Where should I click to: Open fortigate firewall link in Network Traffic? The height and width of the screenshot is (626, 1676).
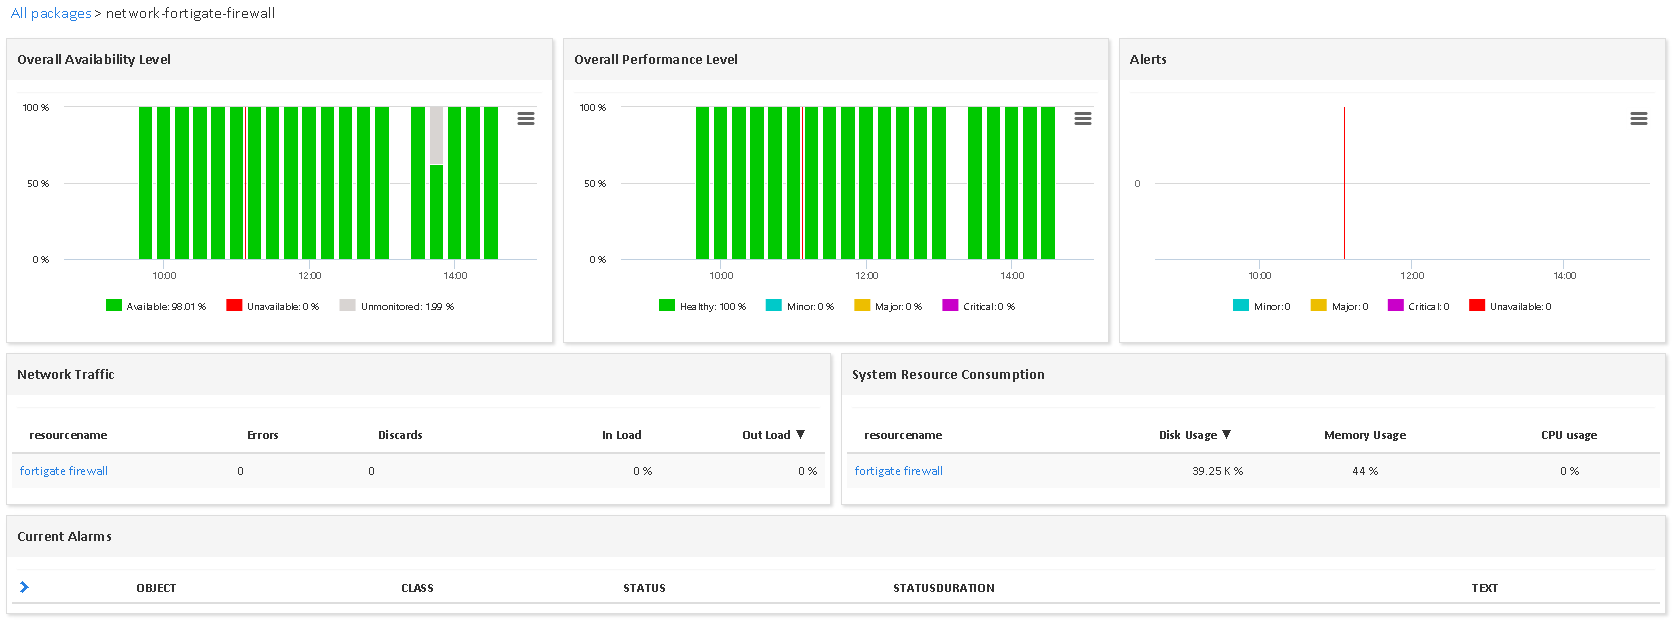click(64, 471)
